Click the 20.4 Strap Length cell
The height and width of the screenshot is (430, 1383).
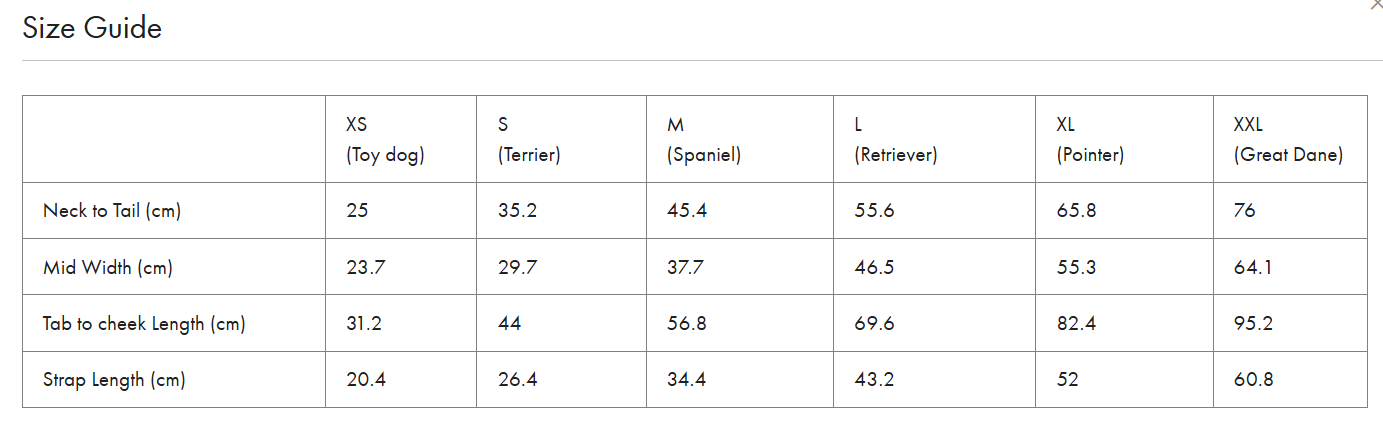click(x=401, y=379)
